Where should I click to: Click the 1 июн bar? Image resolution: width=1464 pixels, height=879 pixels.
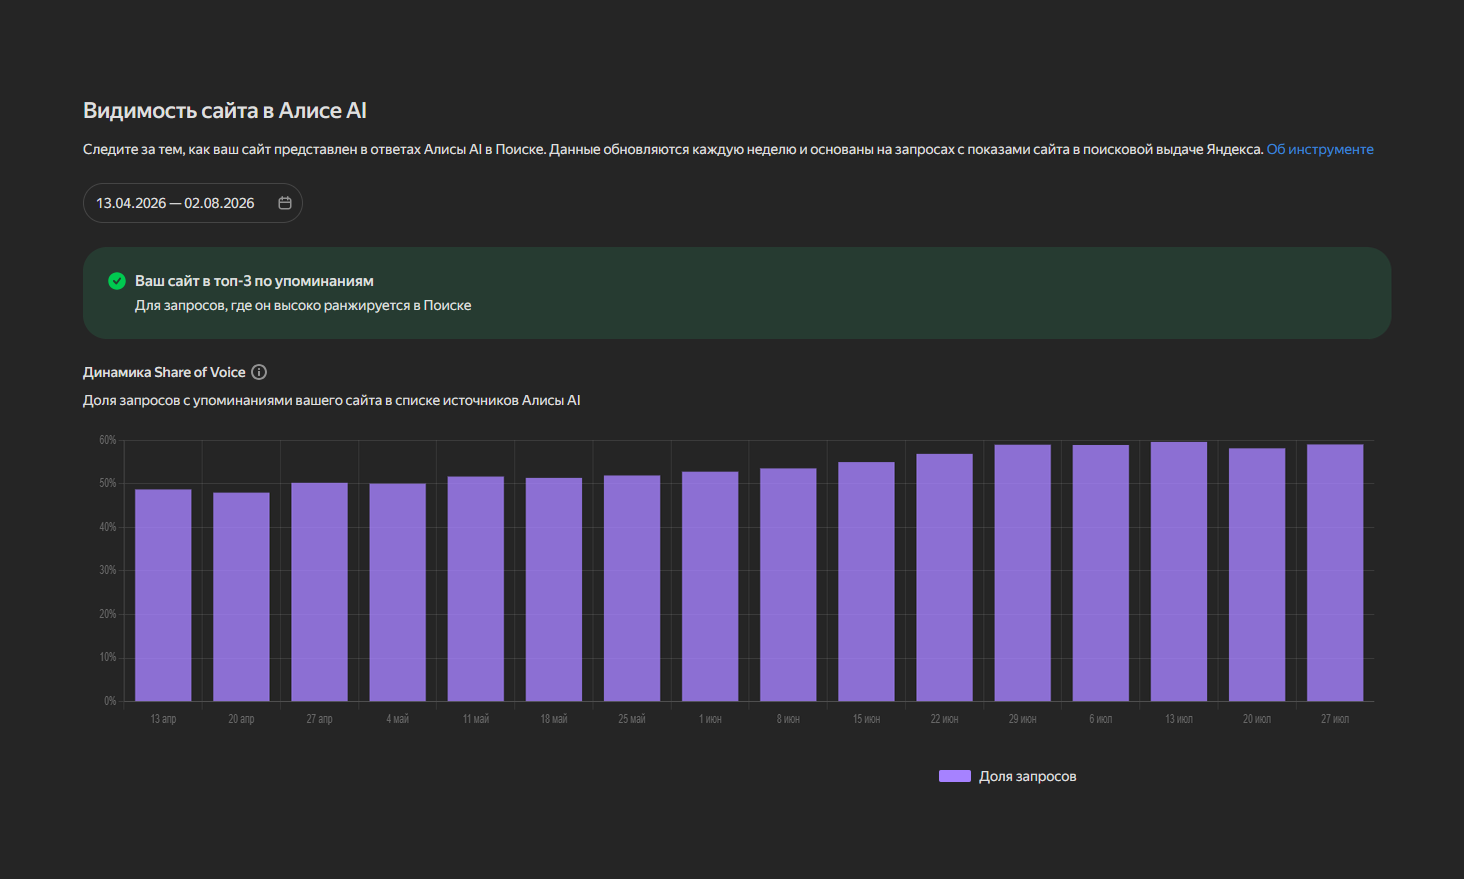(x=710, y=586)
